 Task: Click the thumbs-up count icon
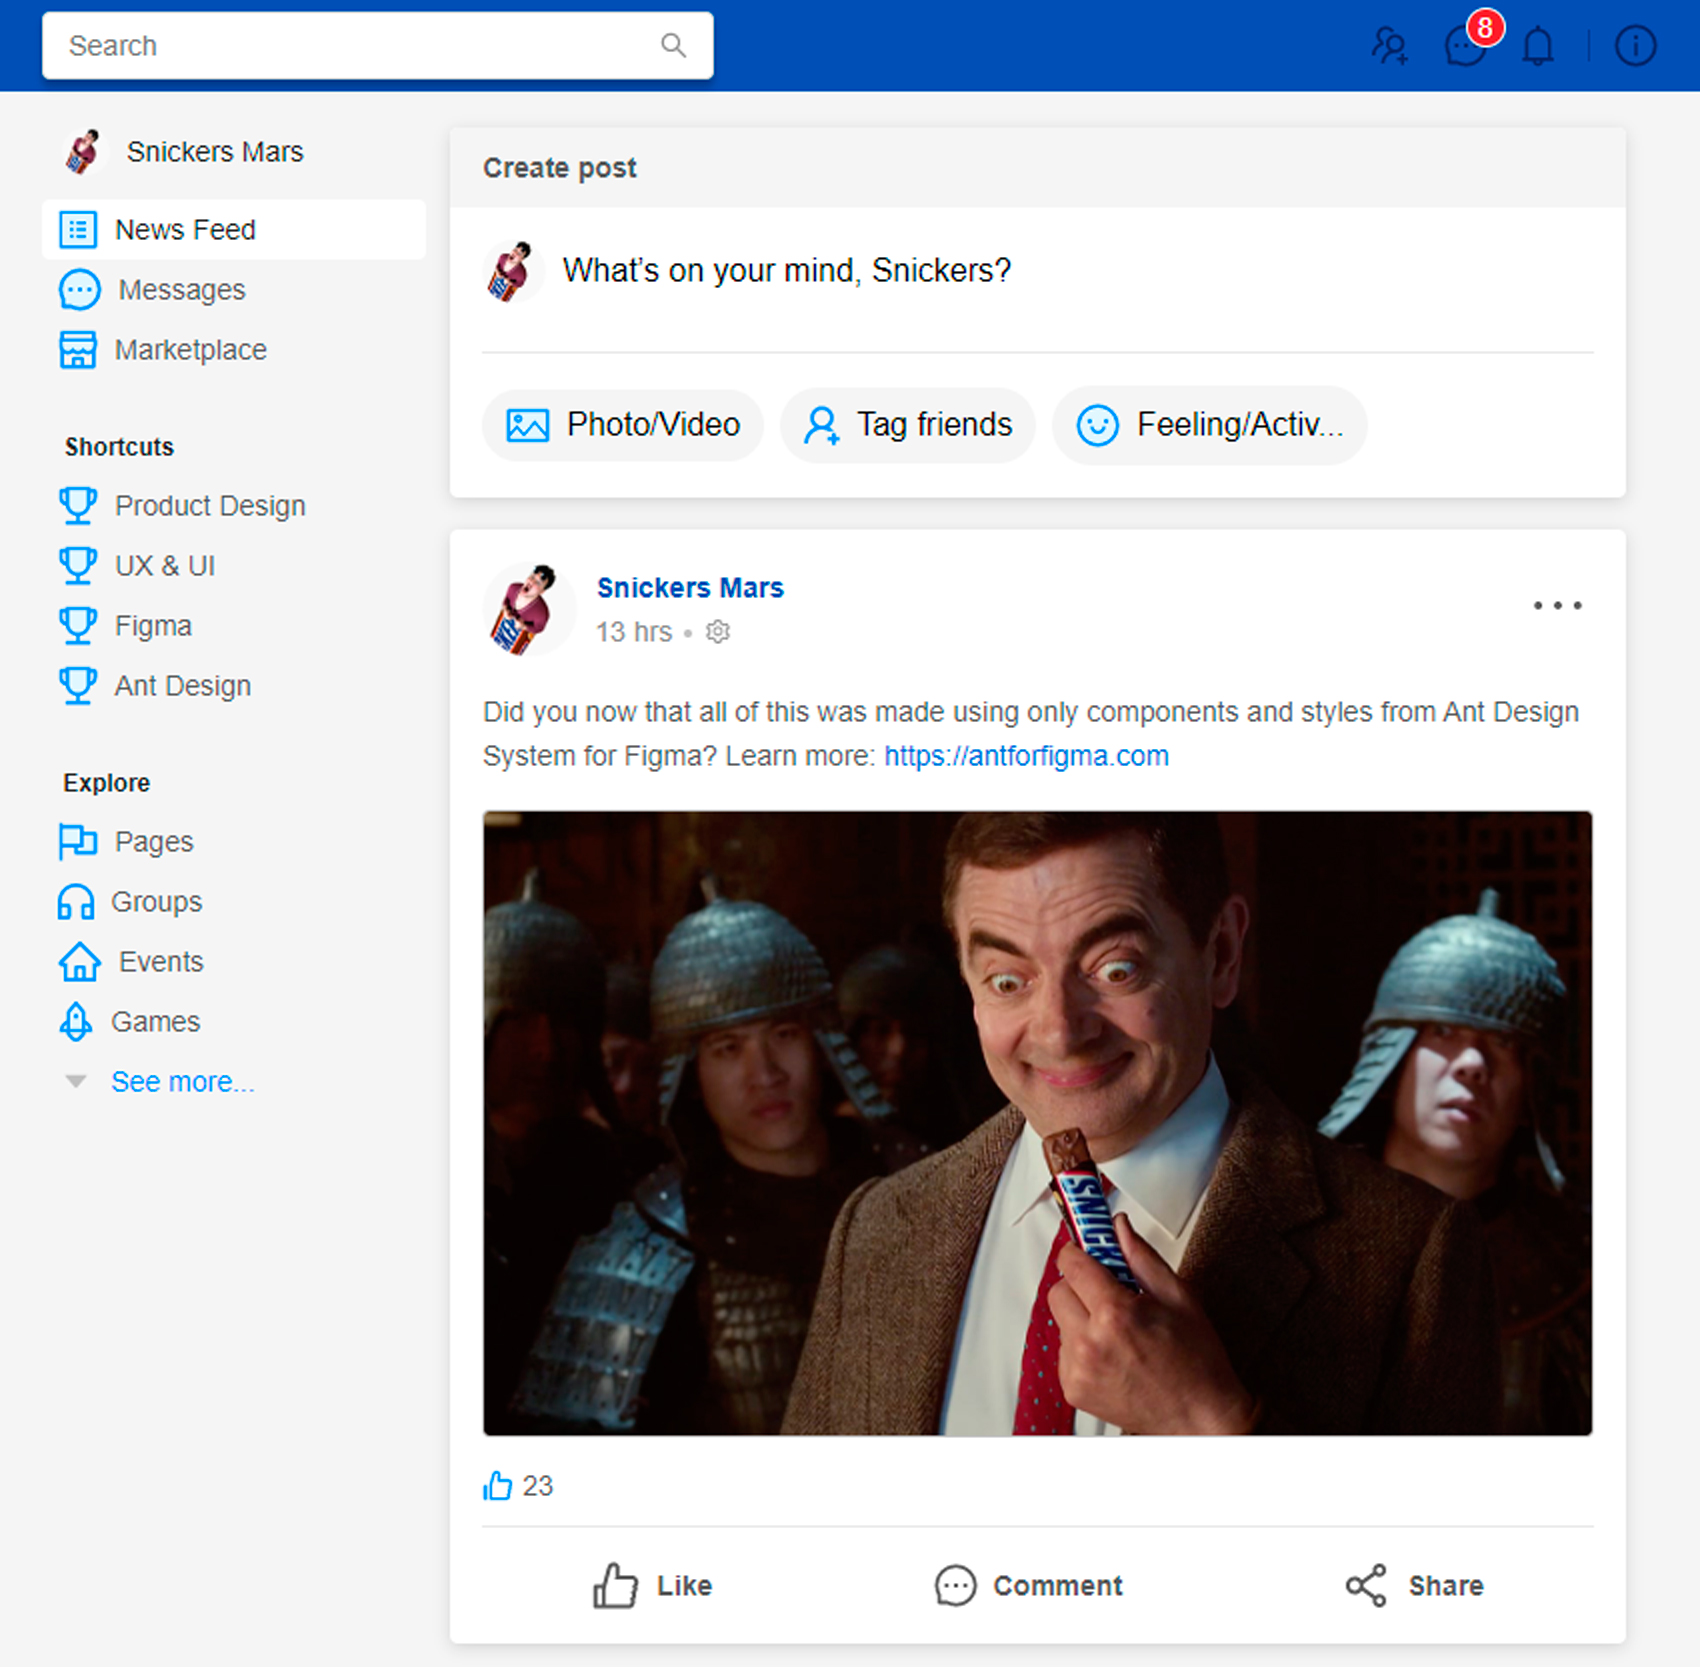pos(497,1486)
